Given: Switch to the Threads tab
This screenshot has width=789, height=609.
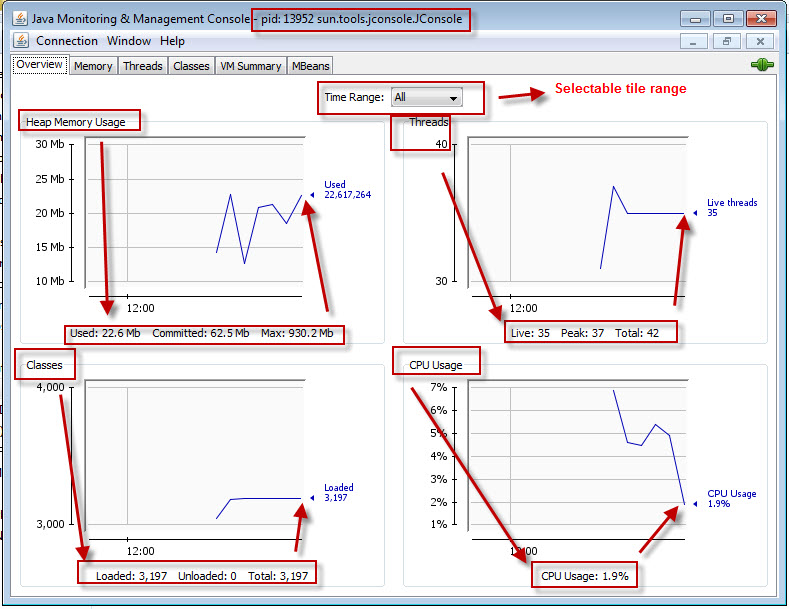Looking at the screenshot, I should coord(143,66).
